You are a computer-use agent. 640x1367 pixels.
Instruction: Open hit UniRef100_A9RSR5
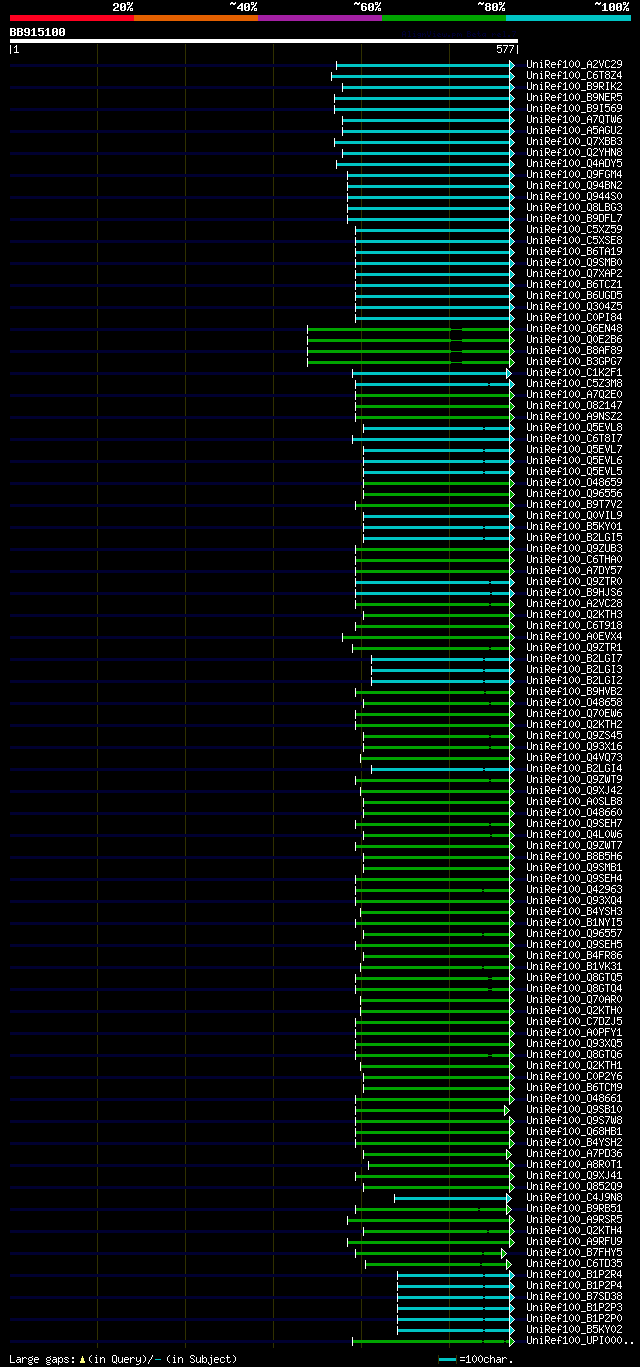(574, 1219)
